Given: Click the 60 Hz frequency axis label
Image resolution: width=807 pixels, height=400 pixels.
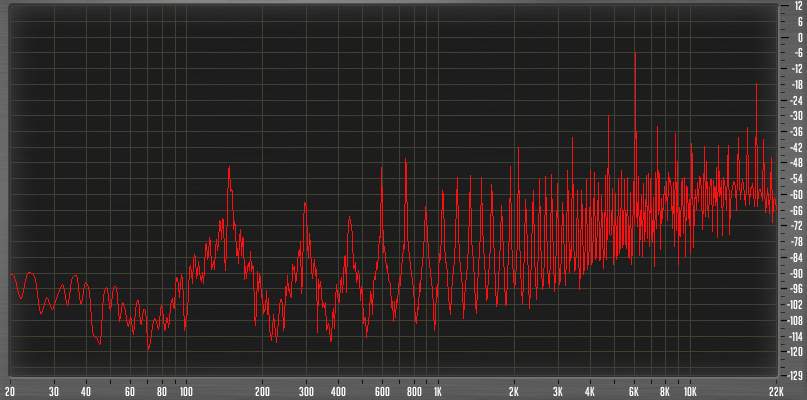Looking at the screenshot, I should (x=130, y=391).
